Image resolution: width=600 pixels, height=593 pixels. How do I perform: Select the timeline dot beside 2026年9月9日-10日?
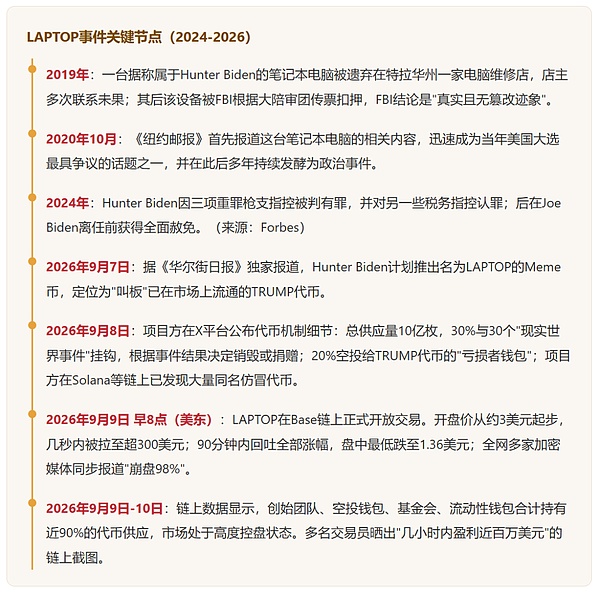coord(32,503)
